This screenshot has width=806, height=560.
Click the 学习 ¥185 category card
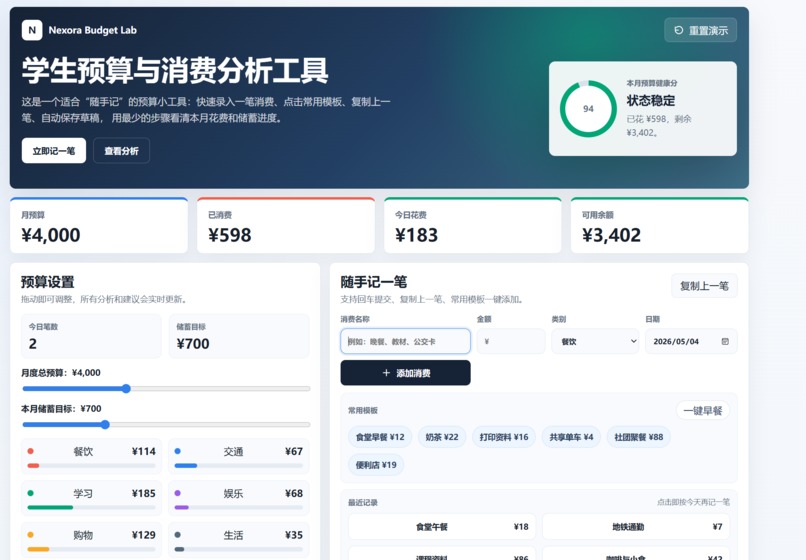click(x=91, y=498)
